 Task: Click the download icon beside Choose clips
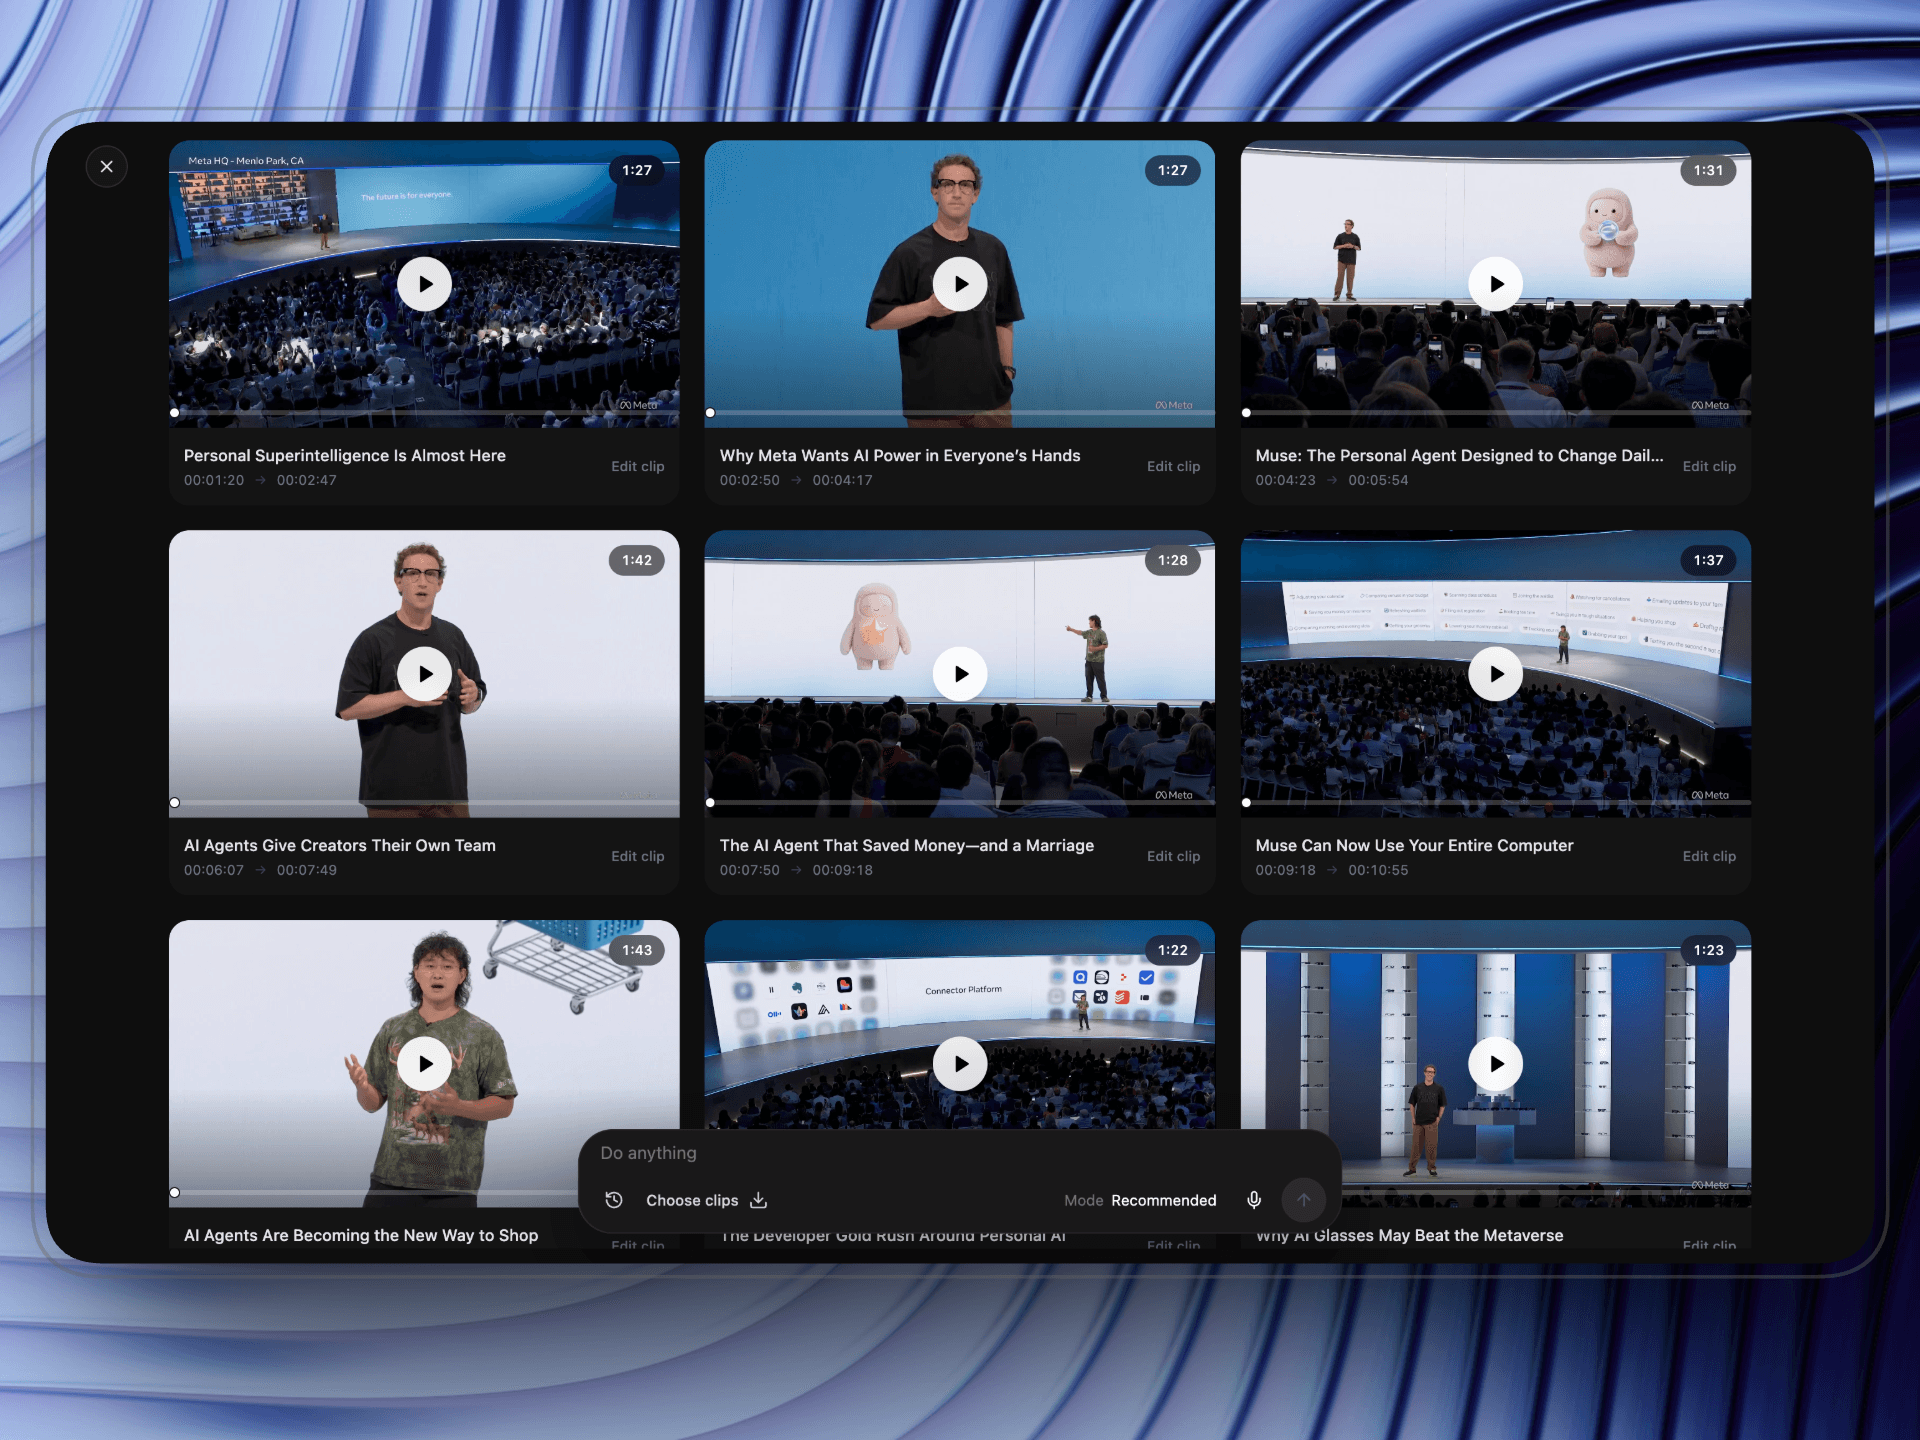(759, 1200)
